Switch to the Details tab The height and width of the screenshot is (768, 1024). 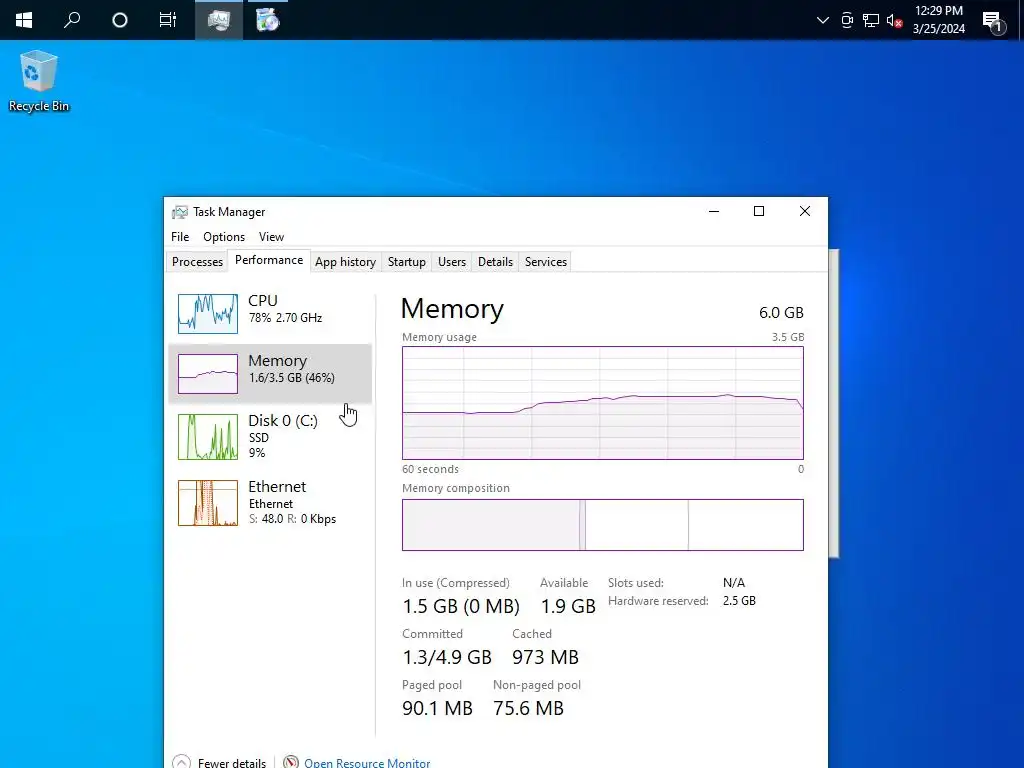pyautogui.click(x=495, y=262)
